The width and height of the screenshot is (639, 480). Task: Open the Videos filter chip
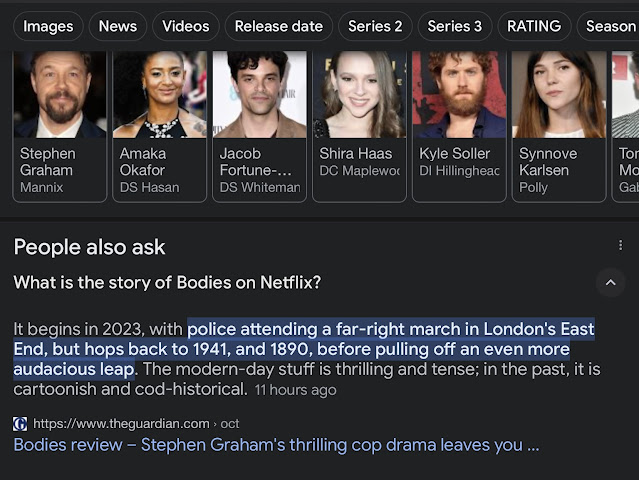tap(186, 26)
